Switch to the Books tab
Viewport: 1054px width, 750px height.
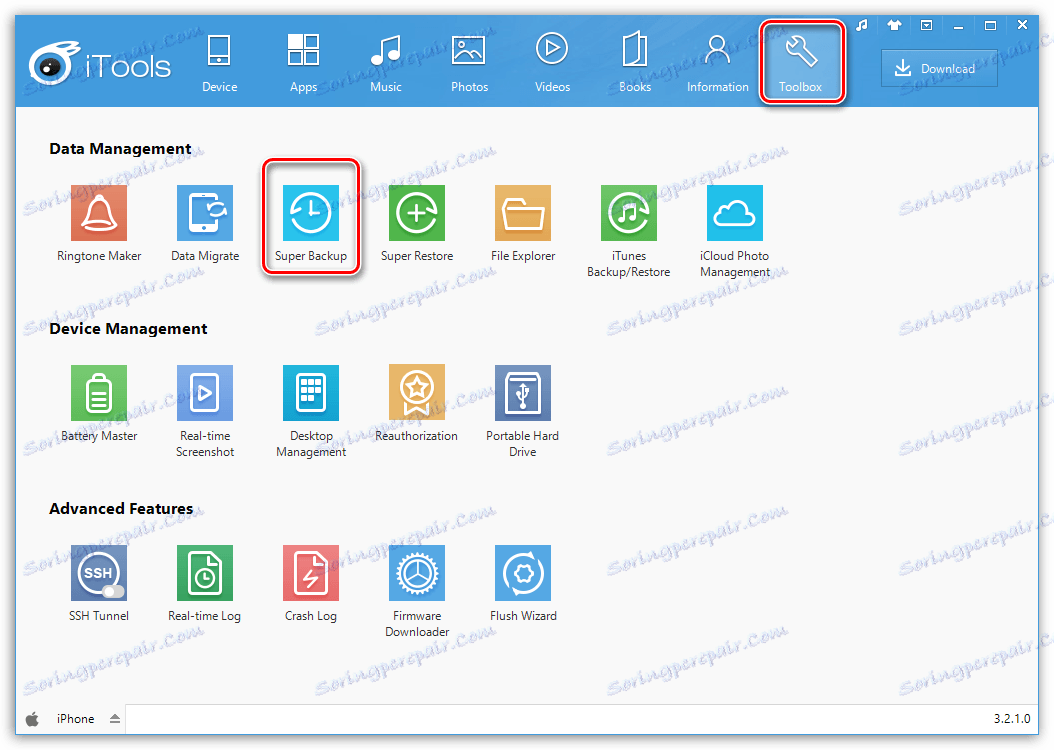(x=635, y=64)
